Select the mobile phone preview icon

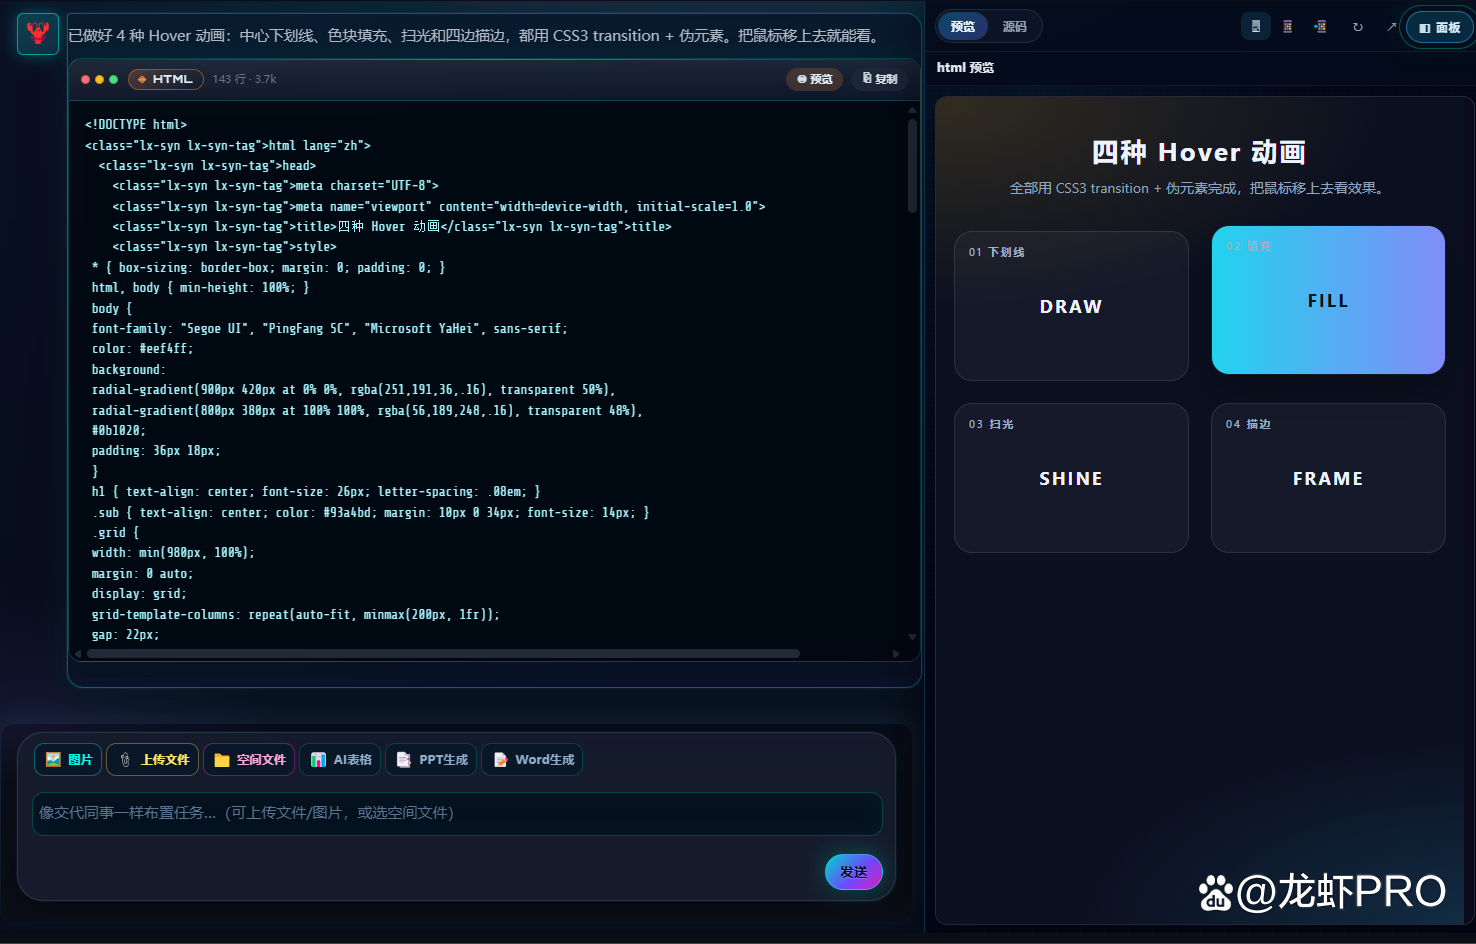[x=1288, y=26]
